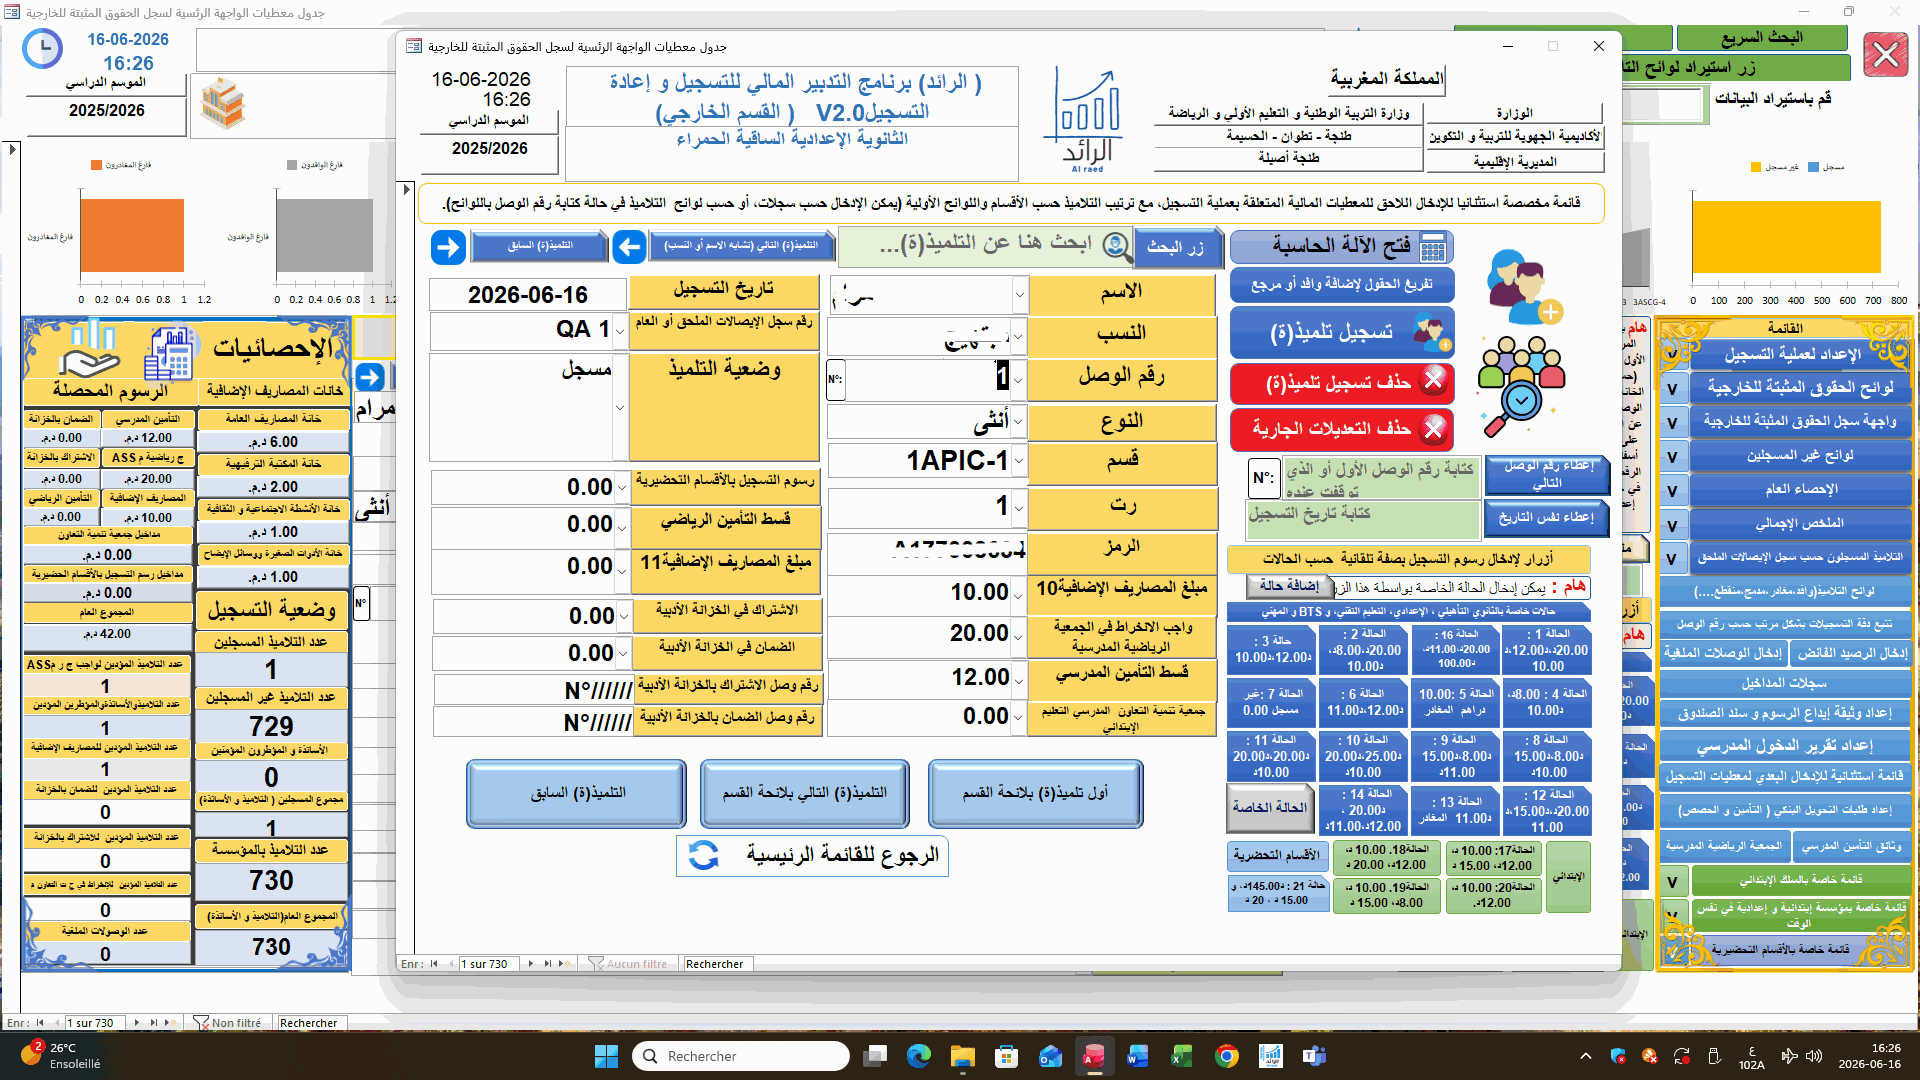Open the النسب combo box dropdown
This screenshot has width=1920, height=1080.
click(x=1019, y=337)
